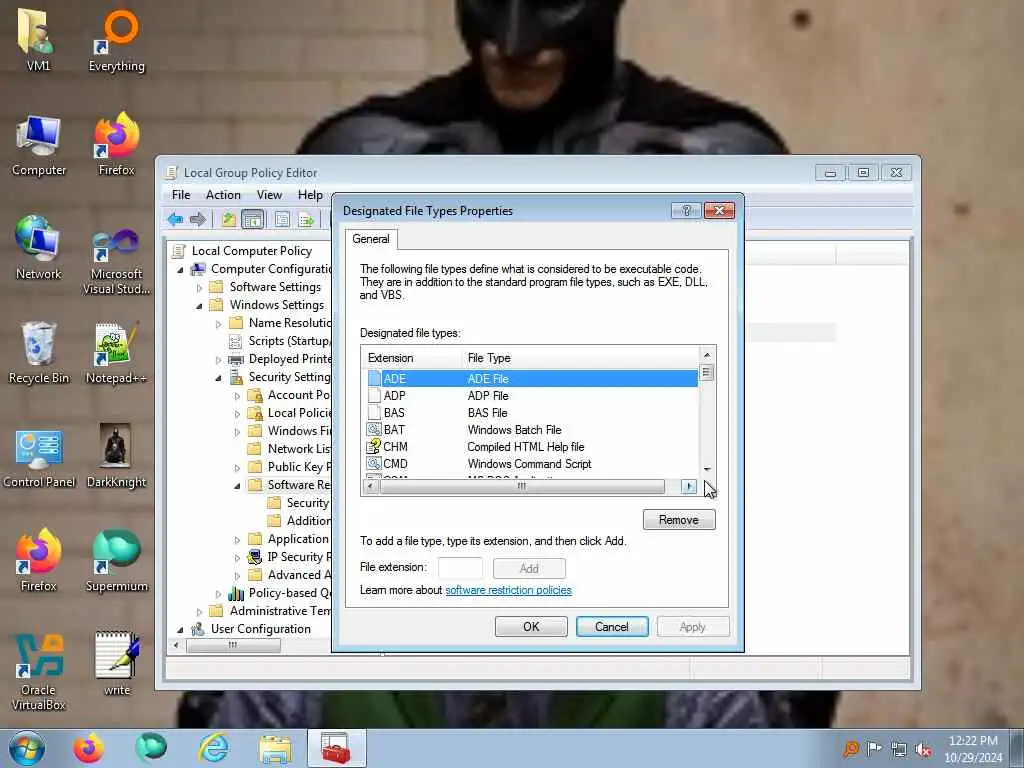The image size is (1024, 768).
Task: Collapse the Computer Configuration tree node
Action: tap(181, 270)
